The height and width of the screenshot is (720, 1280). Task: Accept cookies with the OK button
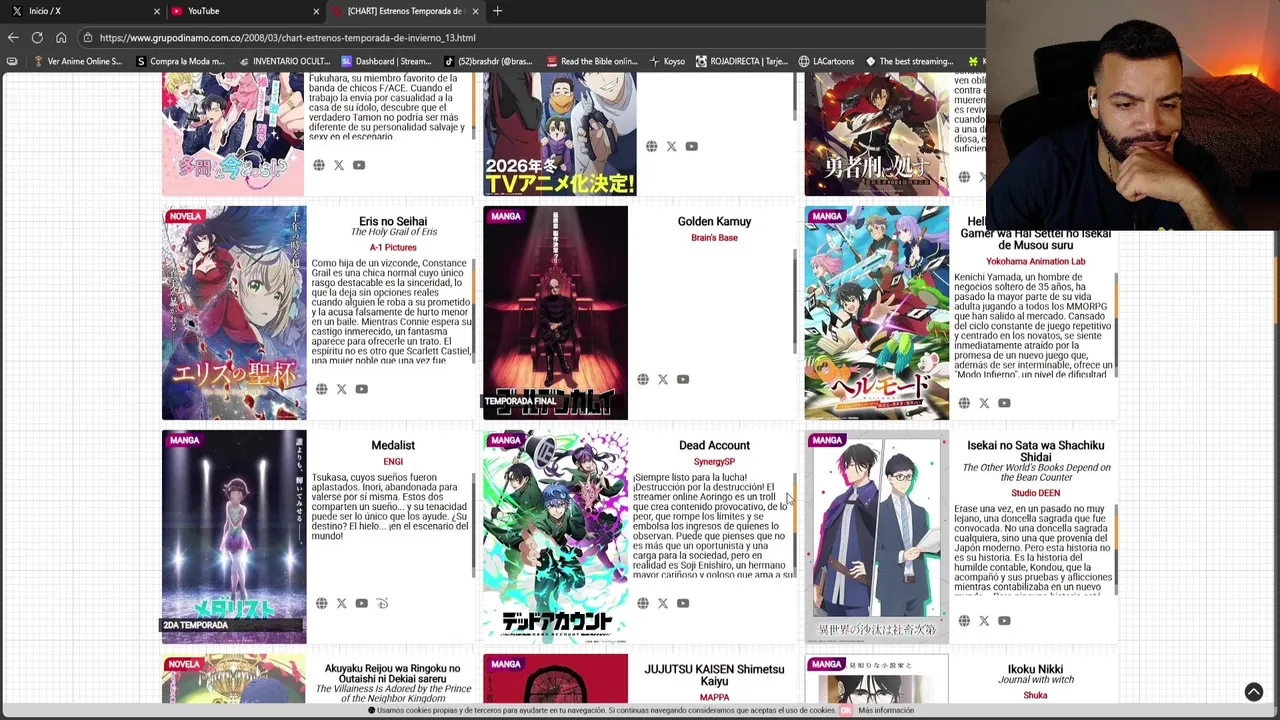846,710
